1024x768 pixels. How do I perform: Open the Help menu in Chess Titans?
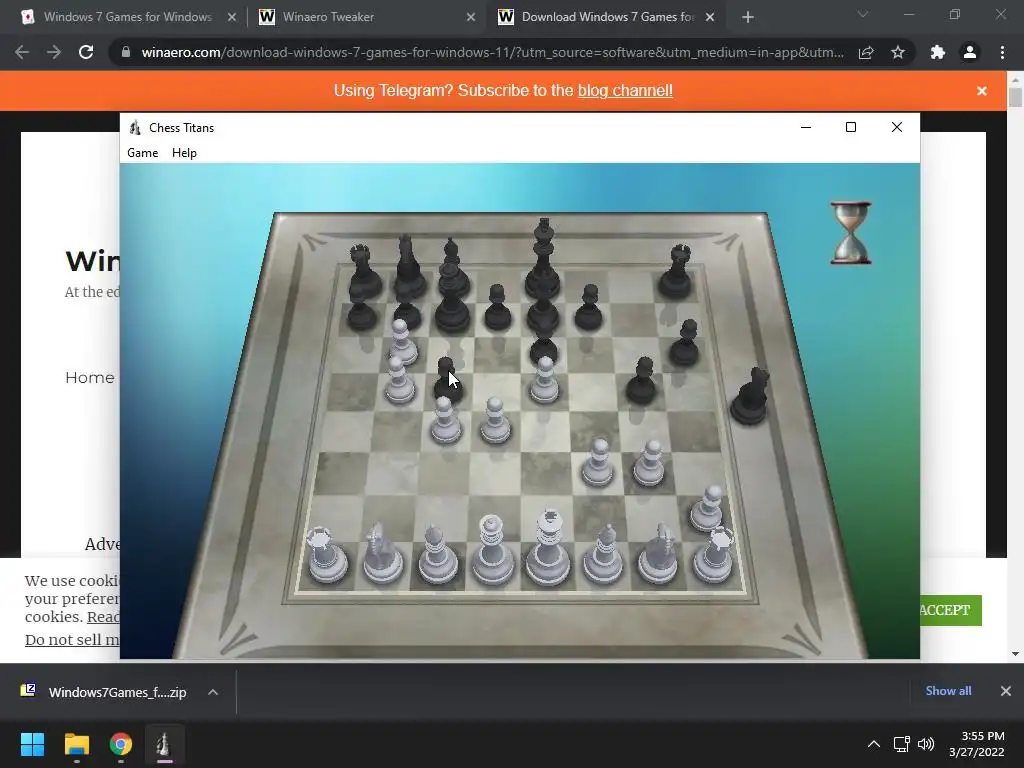click(x=184, y=153)
